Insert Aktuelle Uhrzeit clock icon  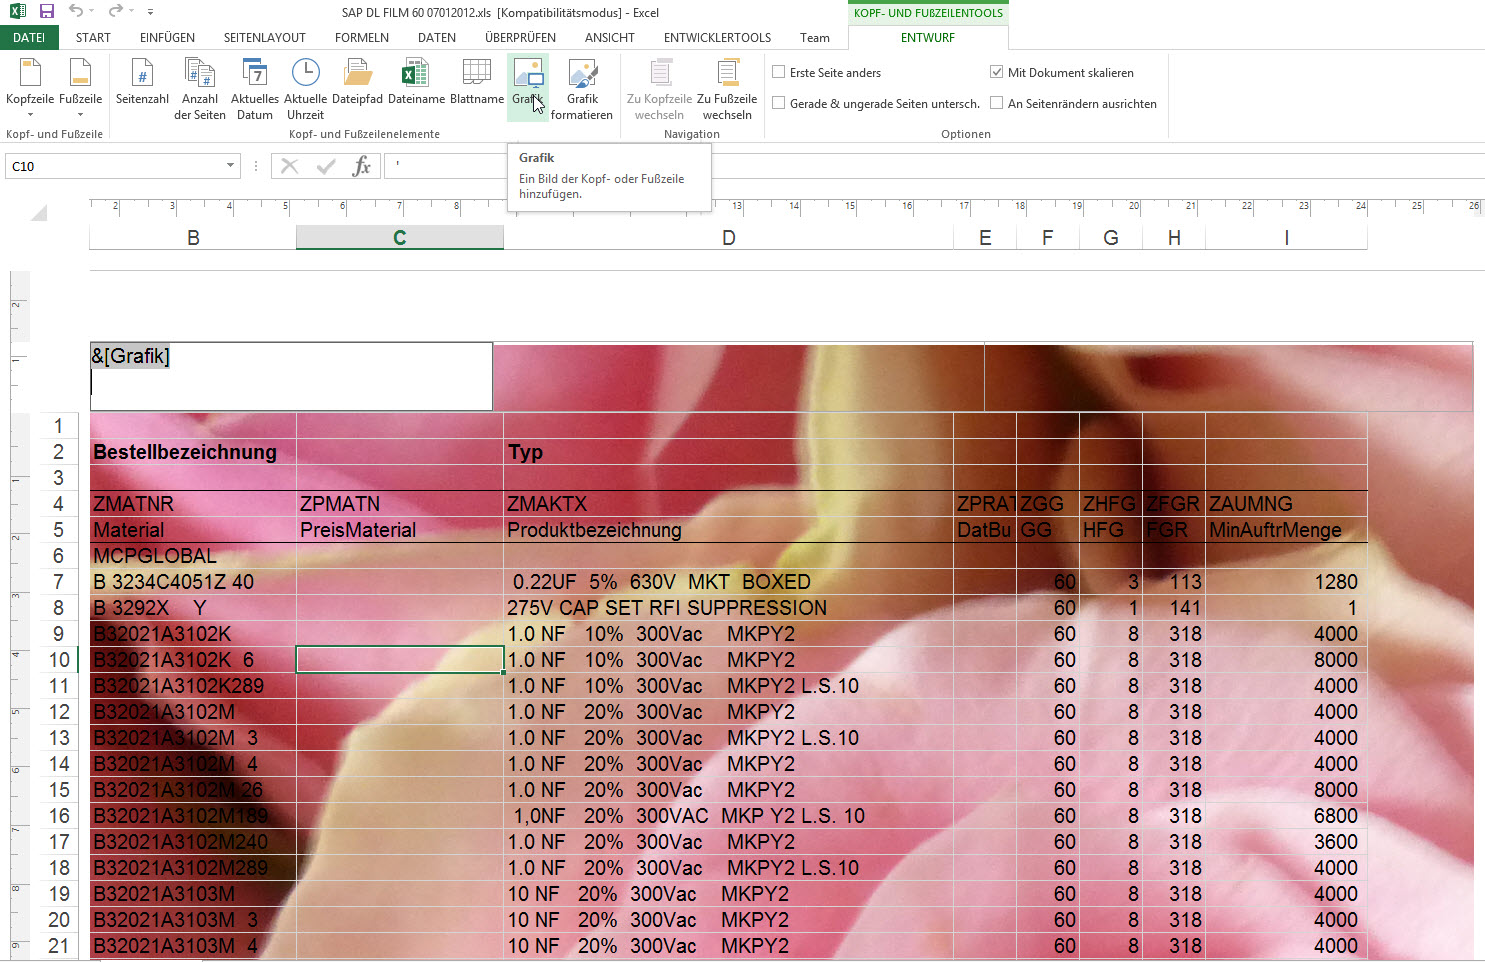(x=305, y=75)
